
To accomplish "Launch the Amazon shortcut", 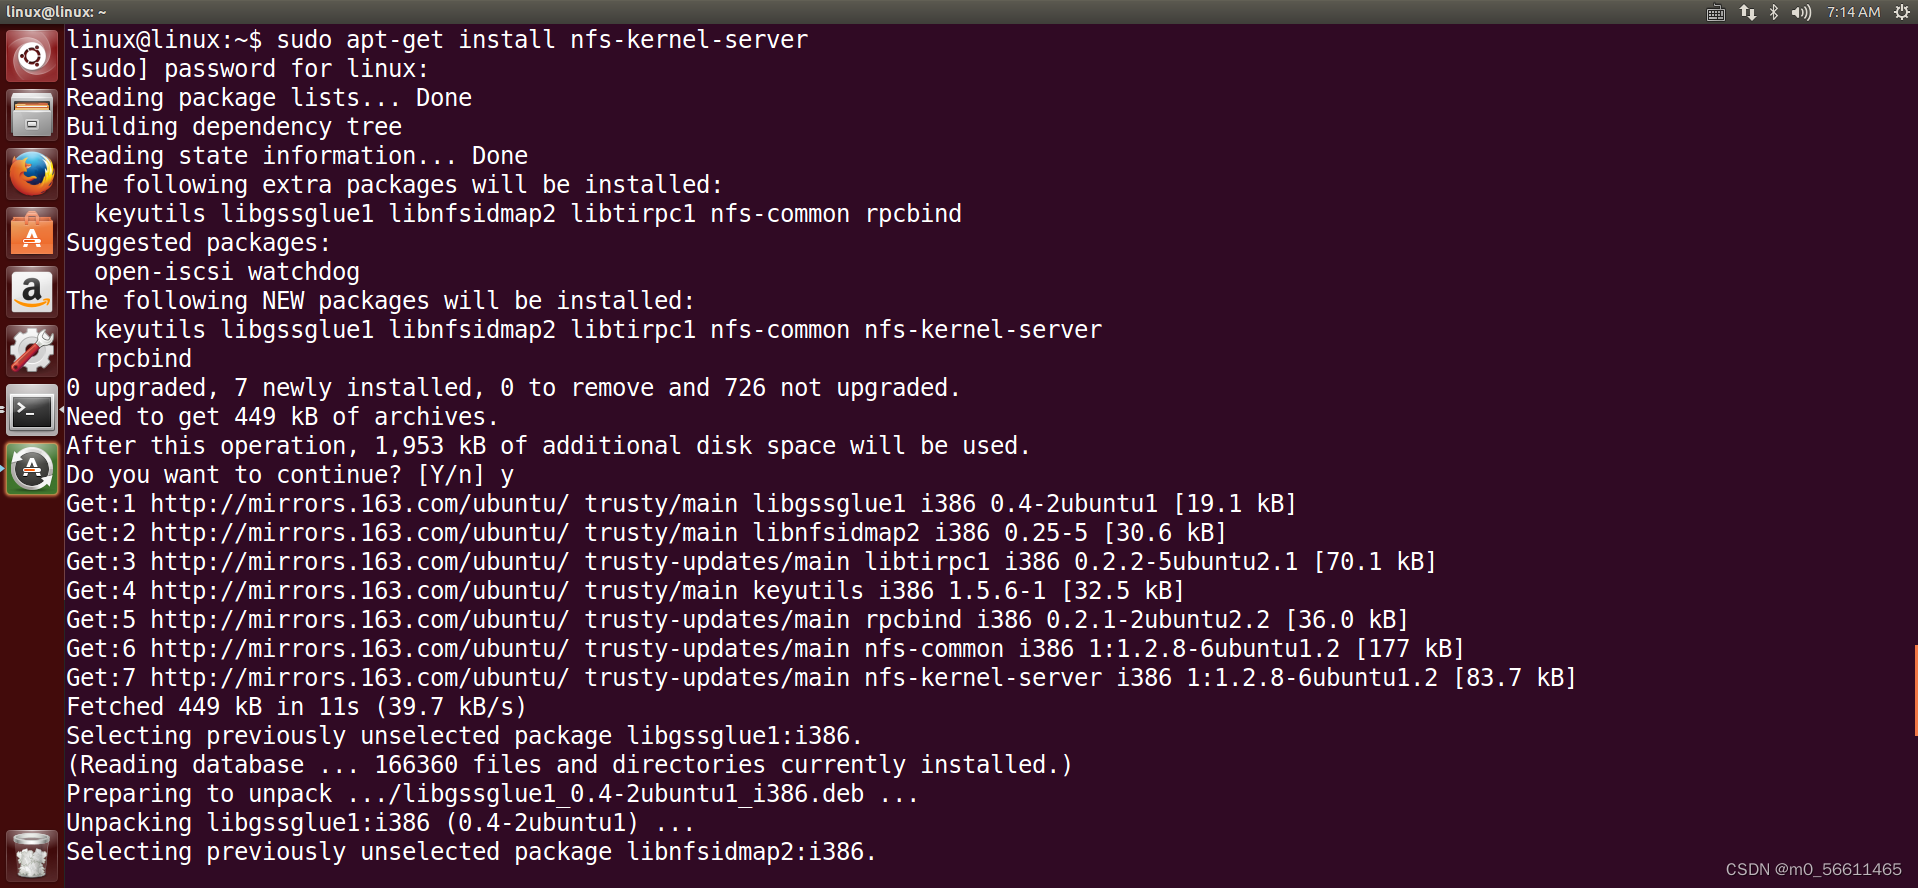I will coord(31,291).
